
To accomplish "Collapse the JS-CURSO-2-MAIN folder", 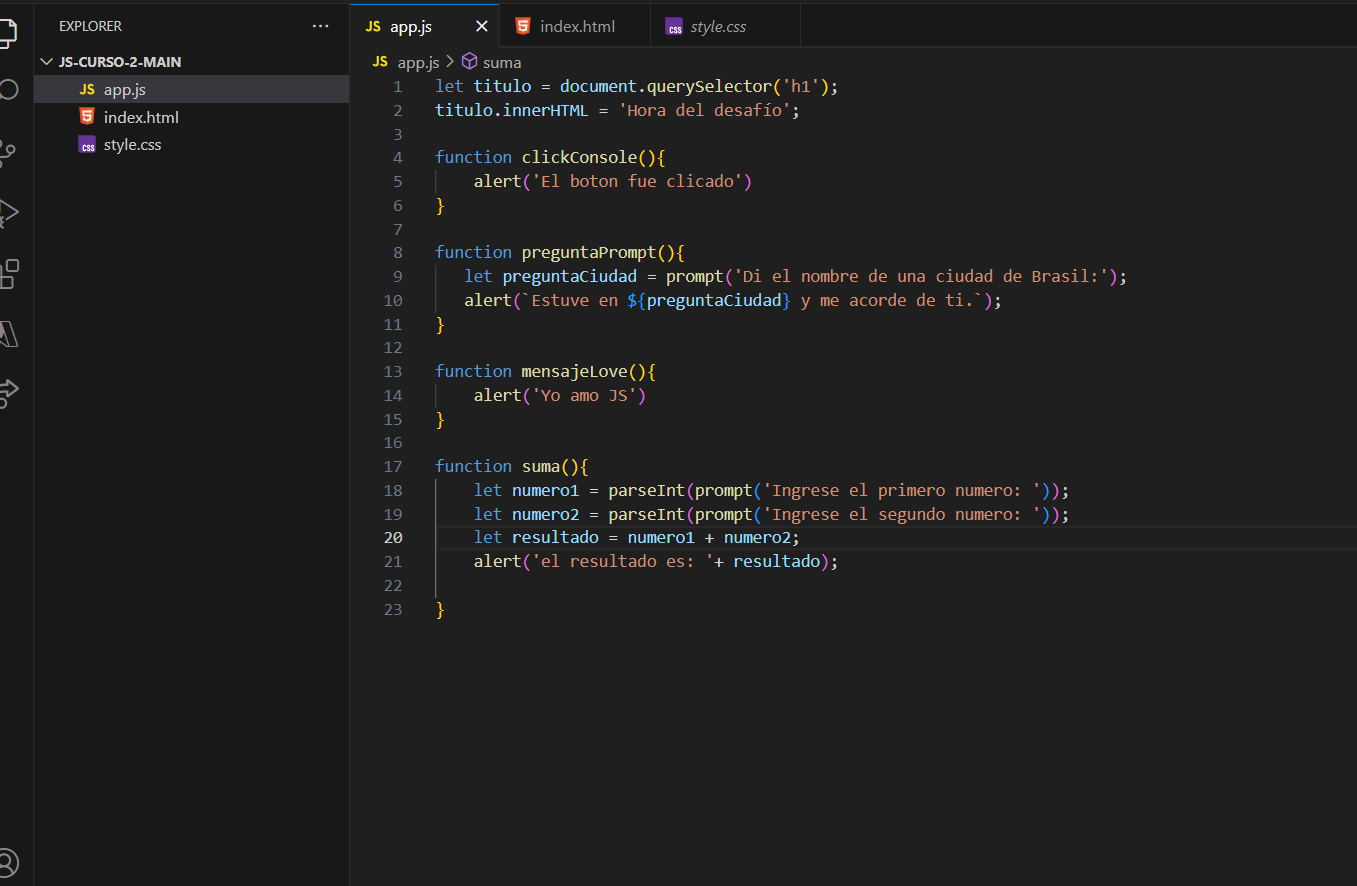I will point(191,62).
